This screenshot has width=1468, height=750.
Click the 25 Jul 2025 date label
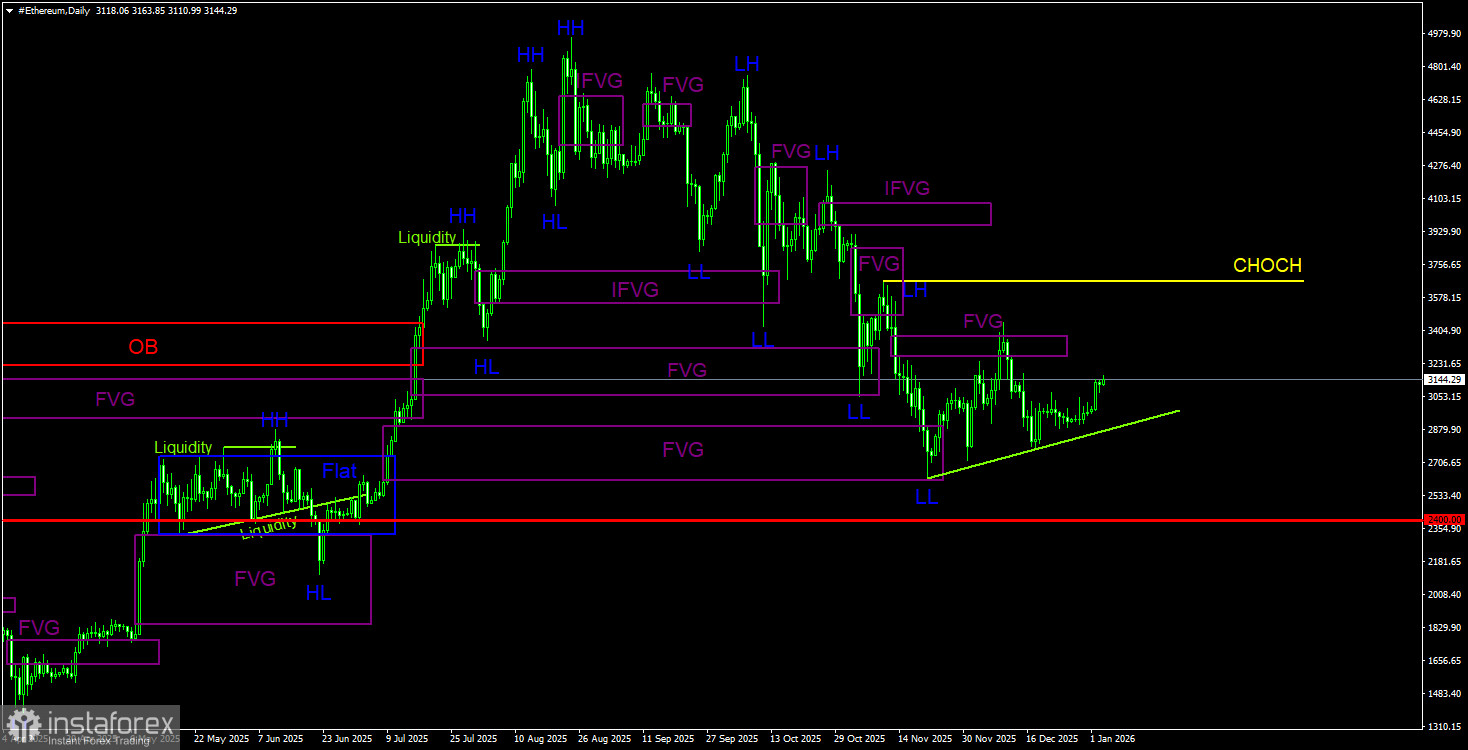(473, 739)
